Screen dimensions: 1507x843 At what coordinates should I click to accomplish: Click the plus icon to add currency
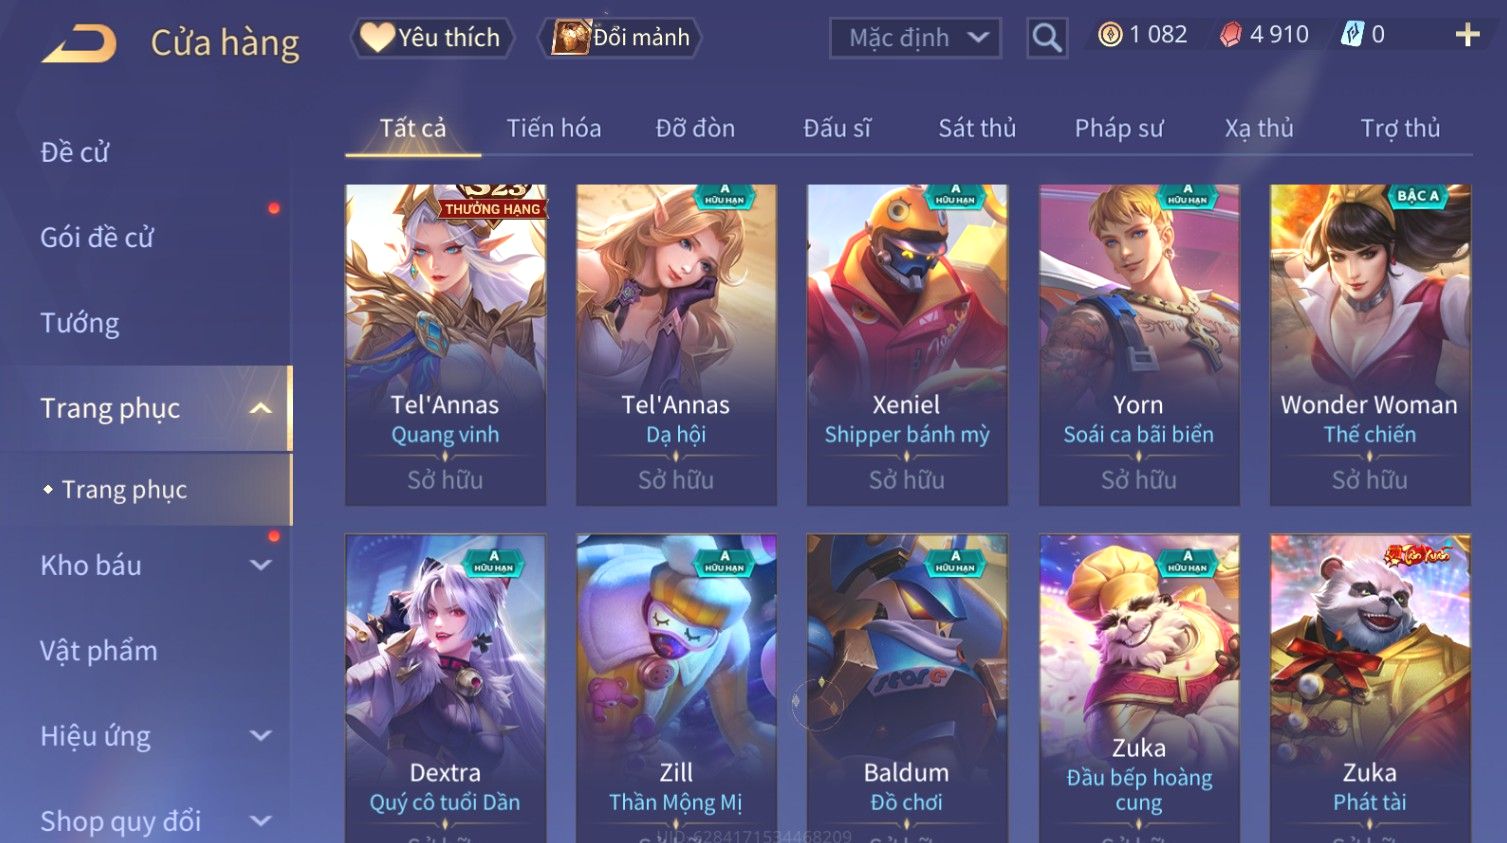point(1467,35)
